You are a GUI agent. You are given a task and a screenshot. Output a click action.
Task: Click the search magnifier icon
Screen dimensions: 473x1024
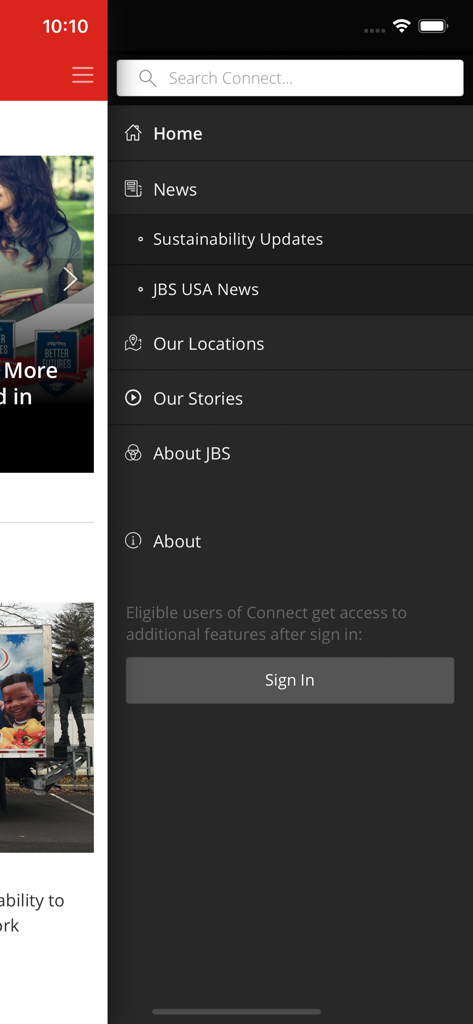tap(148, 78)
